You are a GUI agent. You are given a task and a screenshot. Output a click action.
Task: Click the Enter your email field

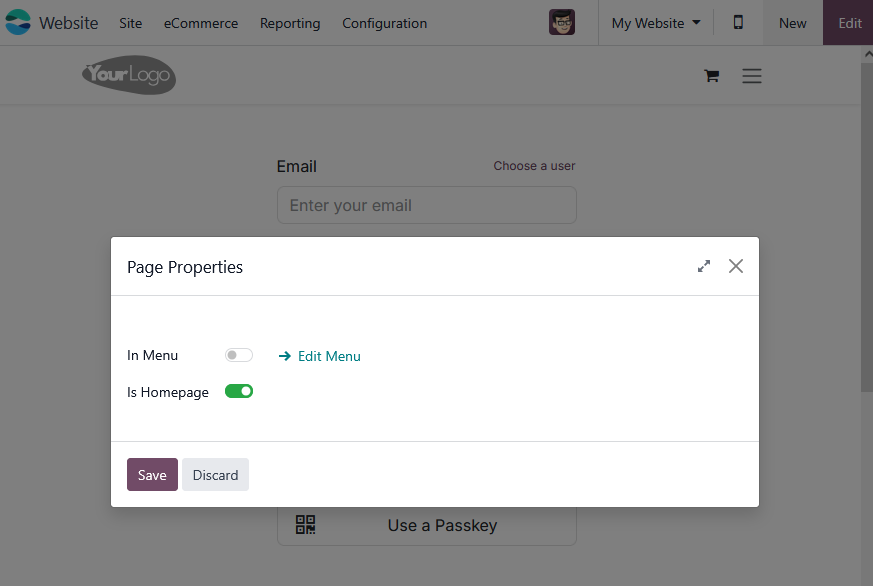click(x=426, y=205)
